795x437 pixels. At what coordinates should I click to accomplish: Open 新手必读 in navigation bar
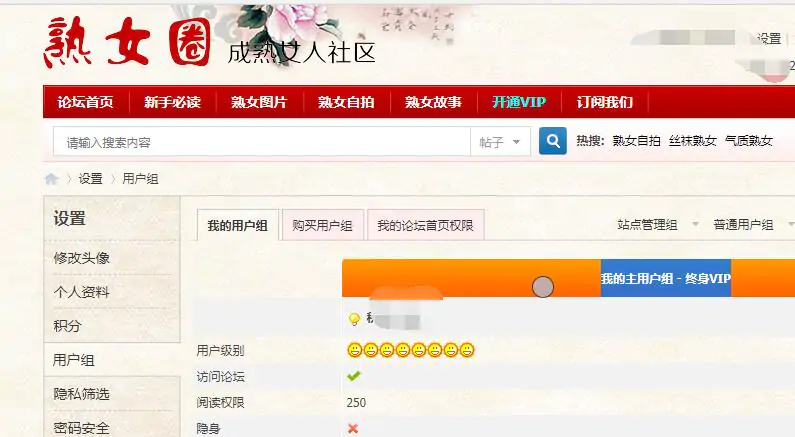pyautogui.click(x=172, y=102)
